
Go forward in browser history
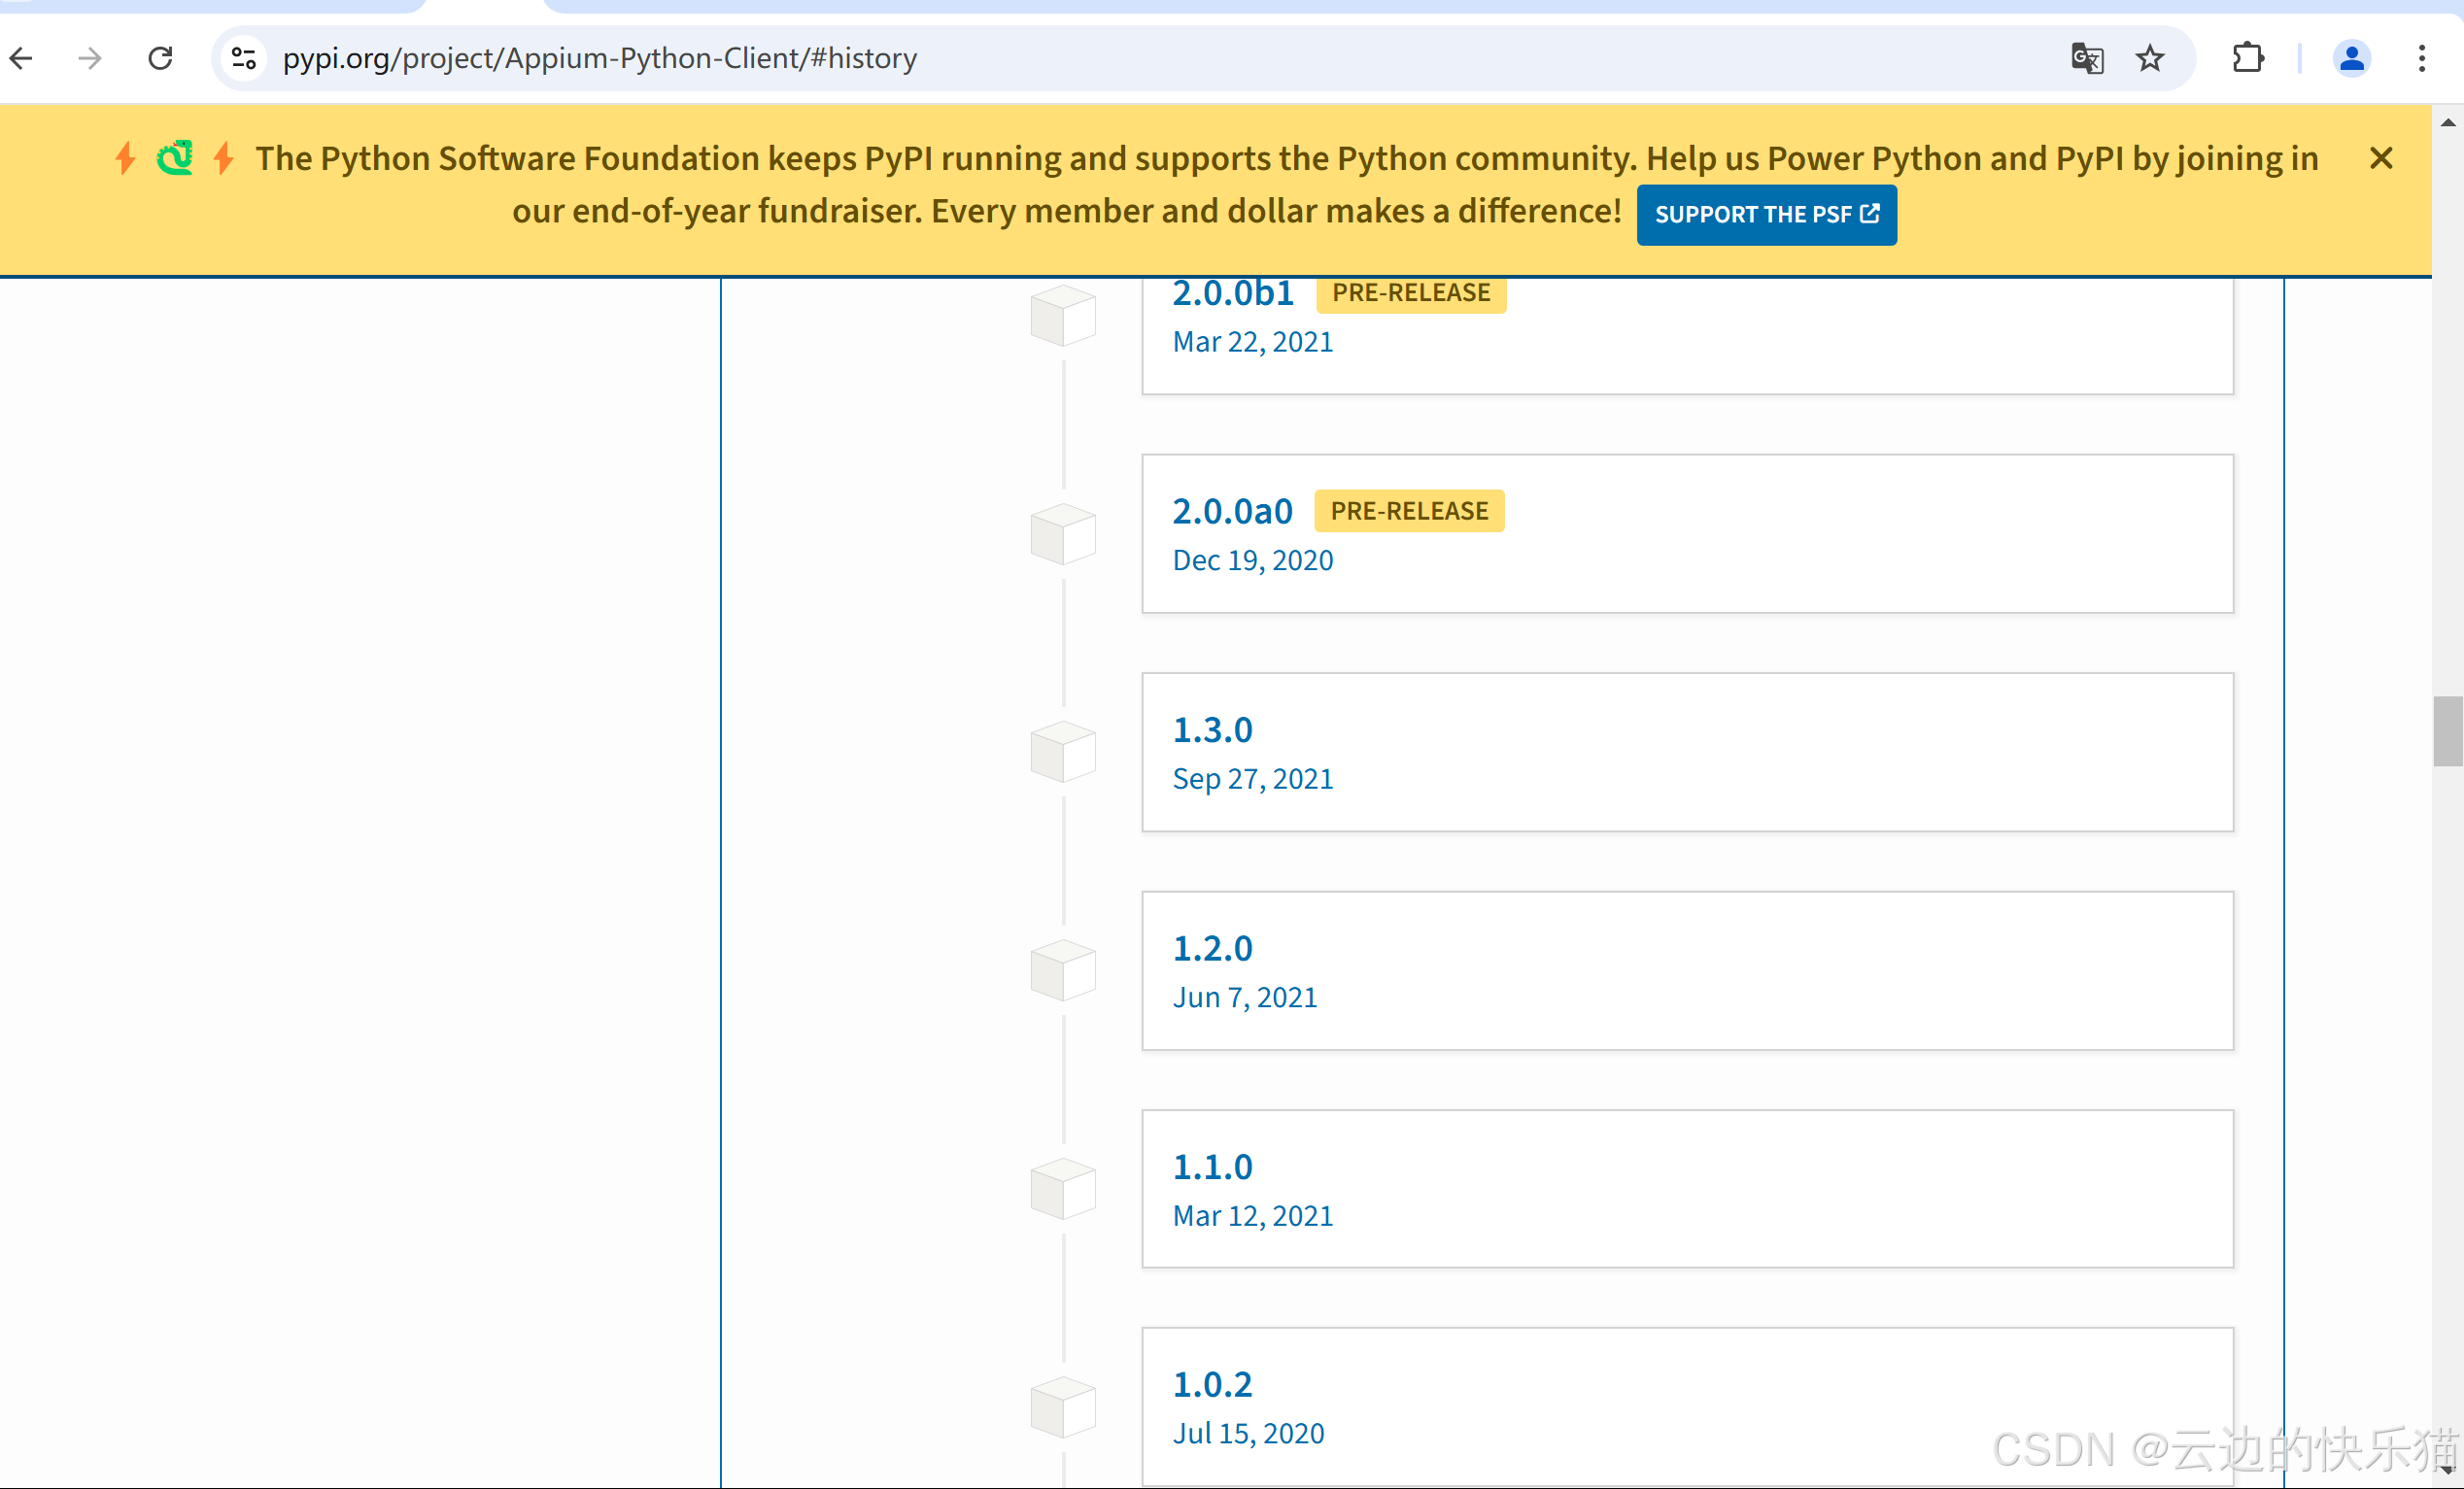pyautogui.click(x=90, y=58)
